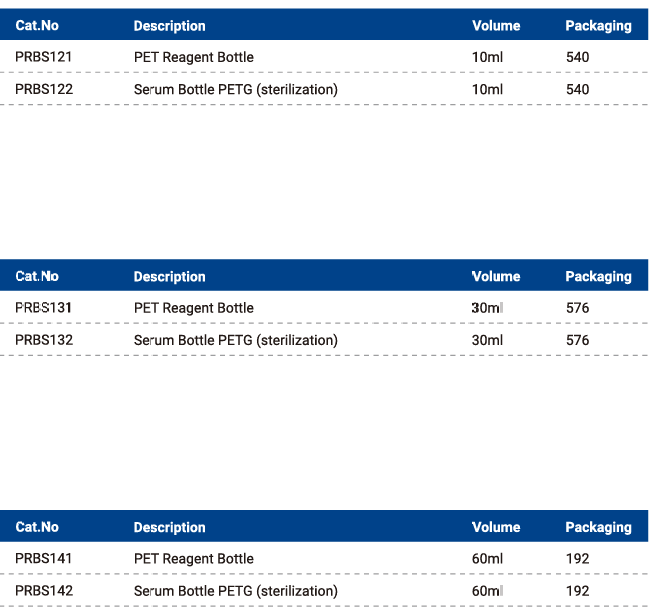The height and width of the screenshot is (609, 672).
Task: Select catalog number PRBS121
Action: tap(43, 57)
